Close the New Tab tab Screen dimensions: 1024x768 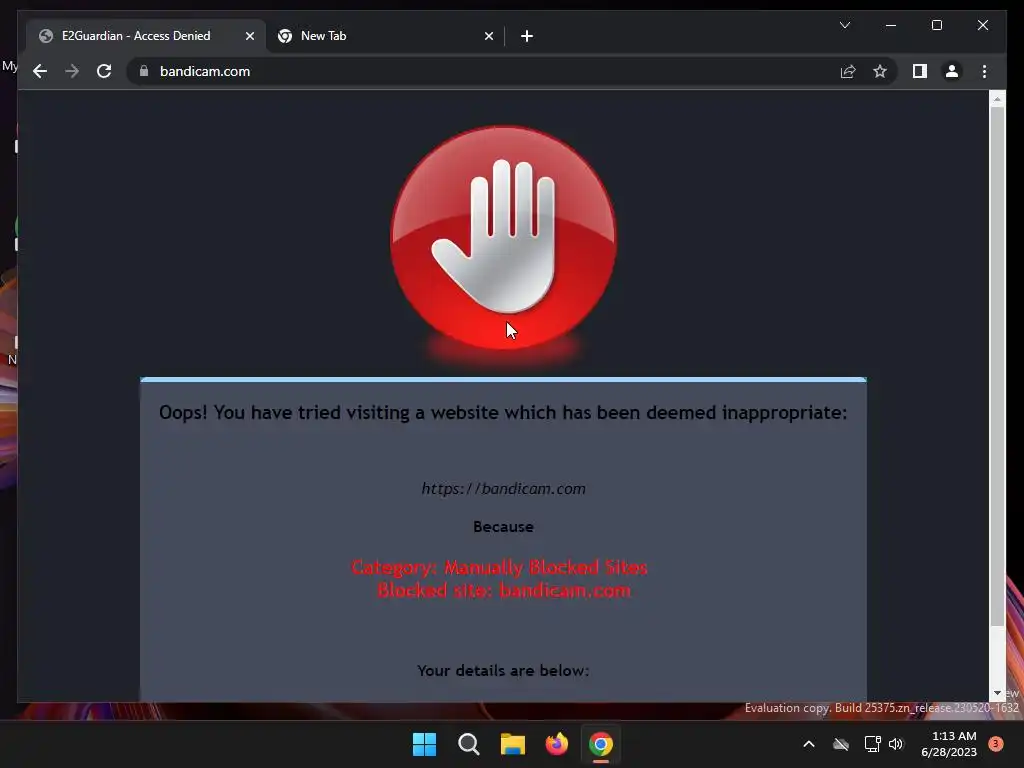tap(488, 36)
